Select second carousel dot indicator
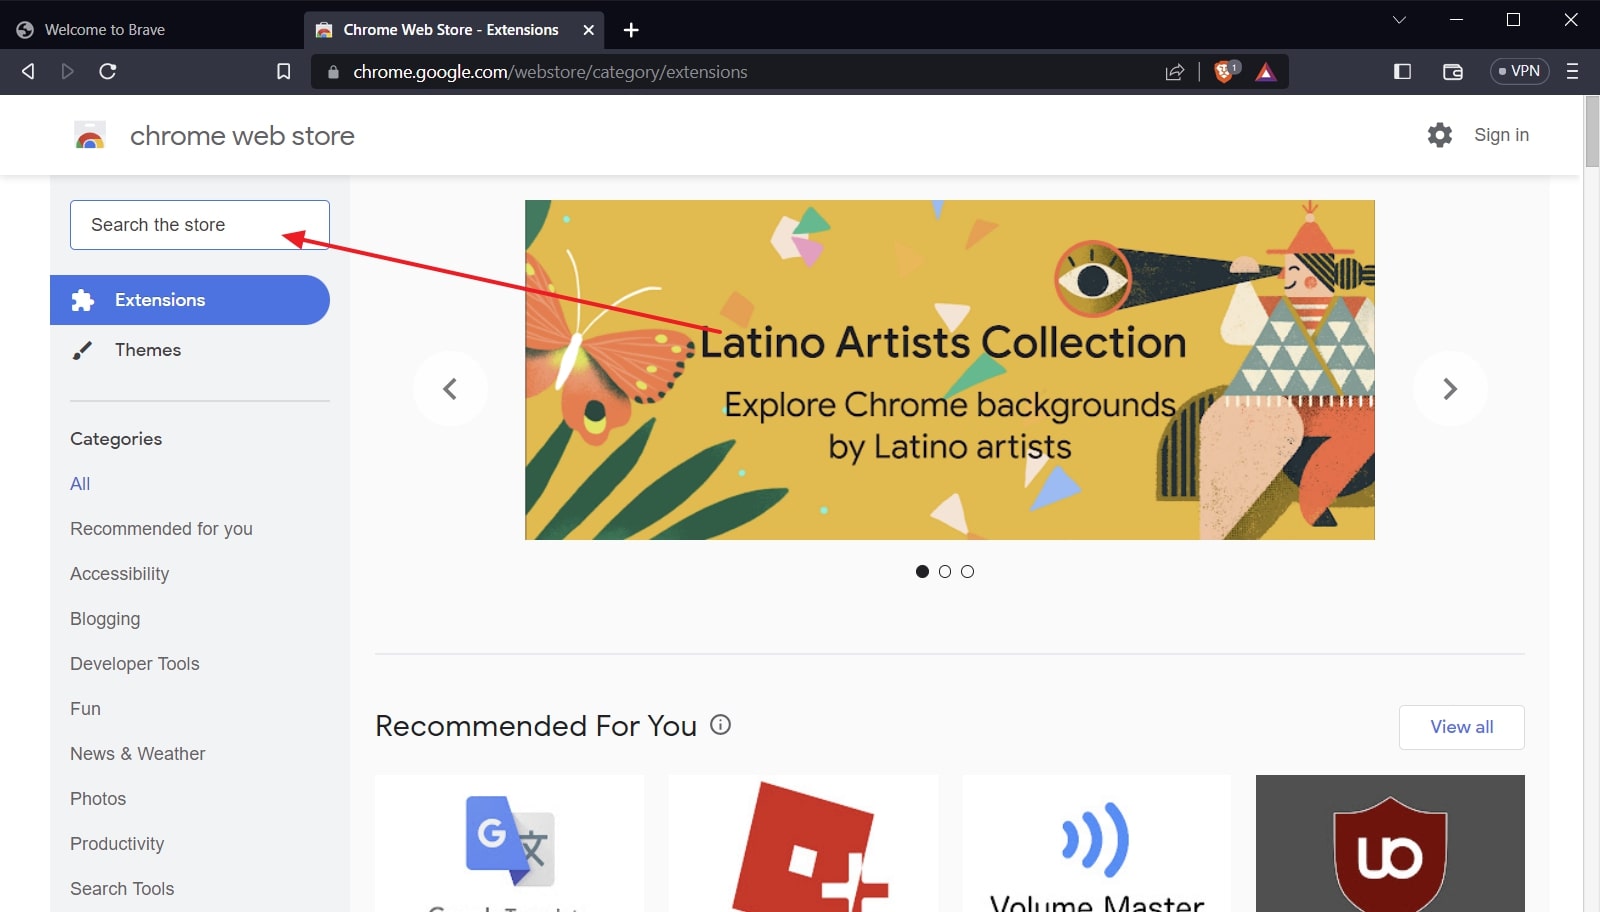 point(945,572)
